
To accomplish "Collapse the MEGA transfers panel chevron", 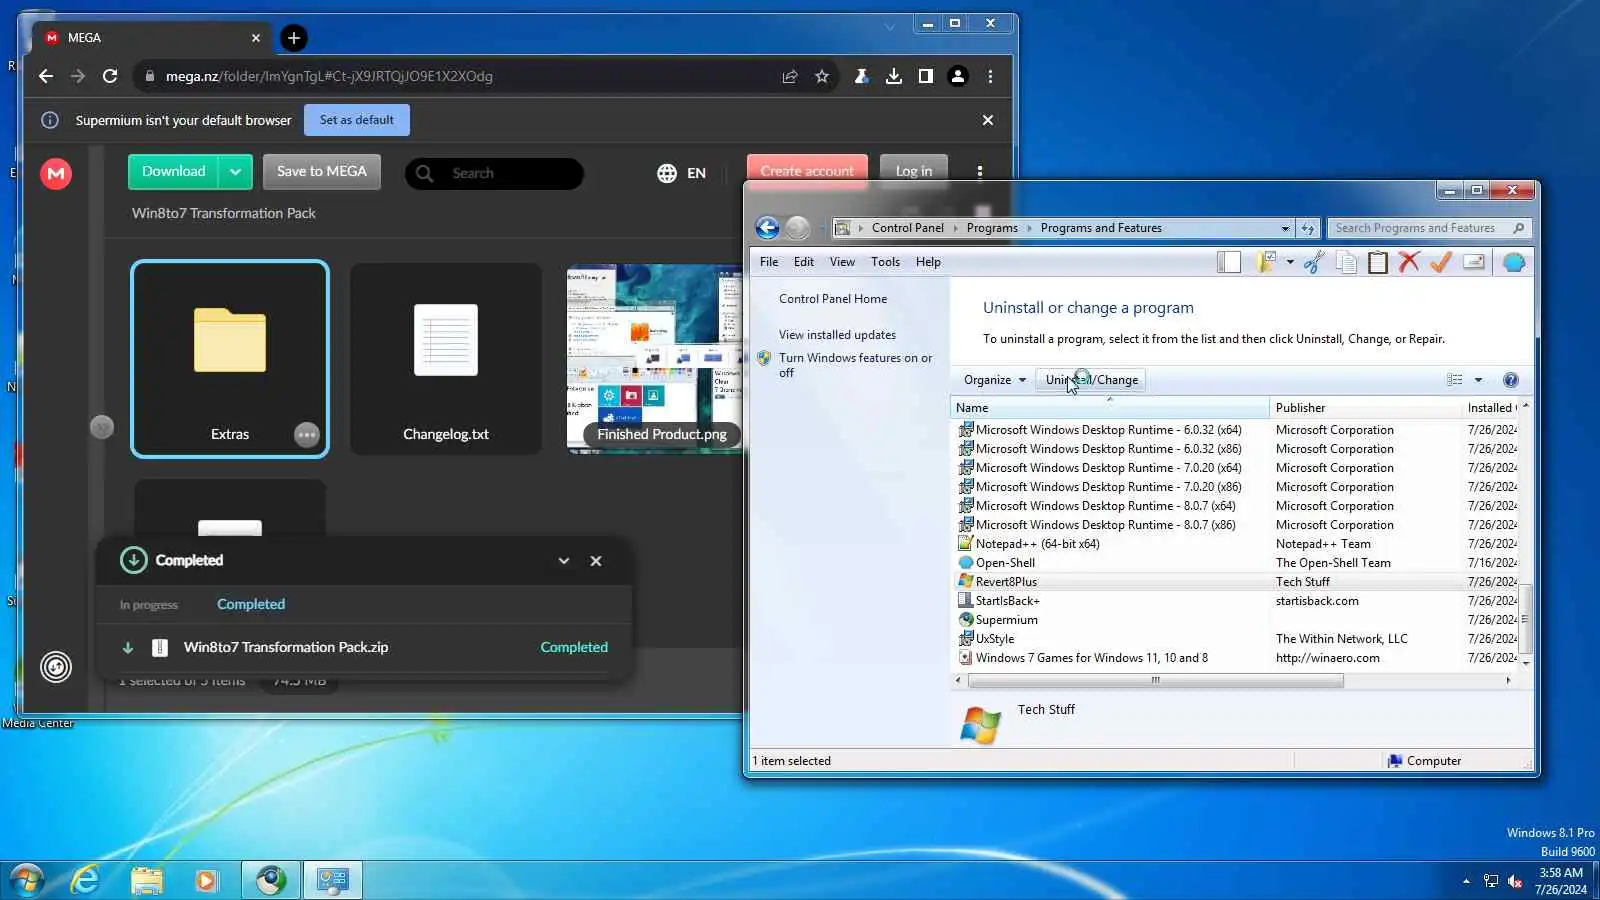I will [564, 561].
